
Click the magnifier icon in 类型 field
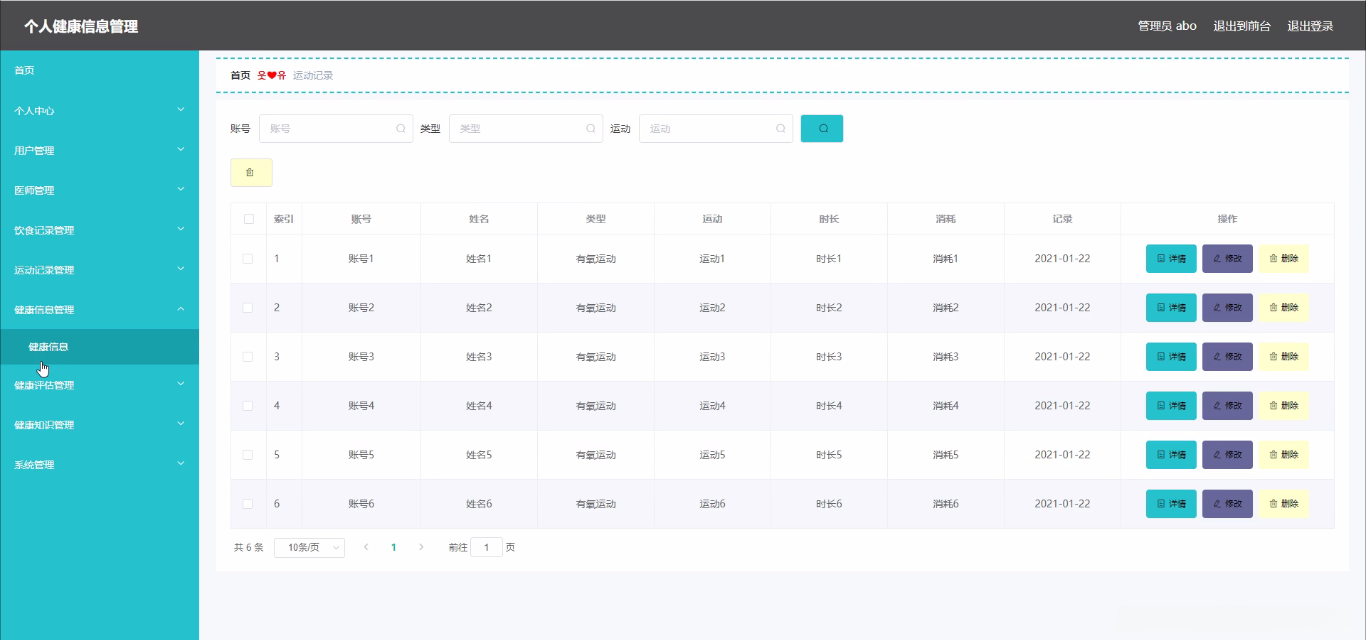[590, 128]
